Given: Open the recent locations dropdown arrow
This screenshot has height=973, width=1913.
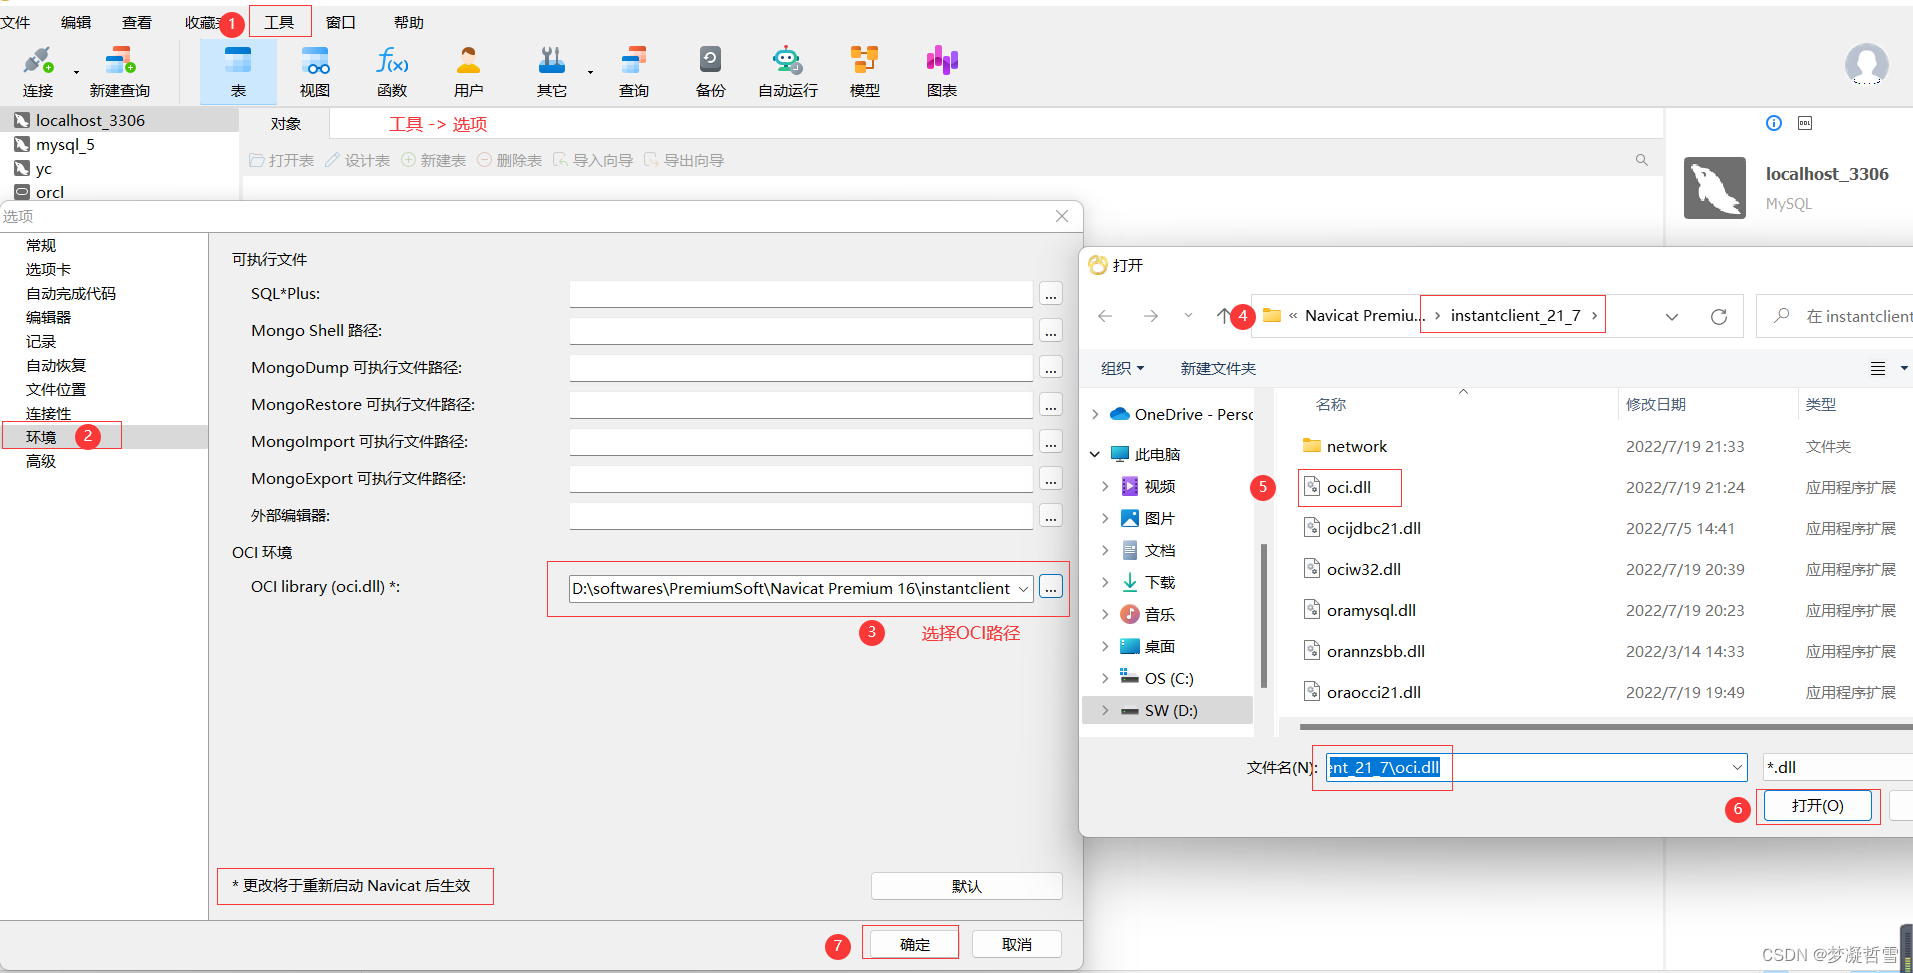Looking at the screenshot, I should click(1188, 316).
